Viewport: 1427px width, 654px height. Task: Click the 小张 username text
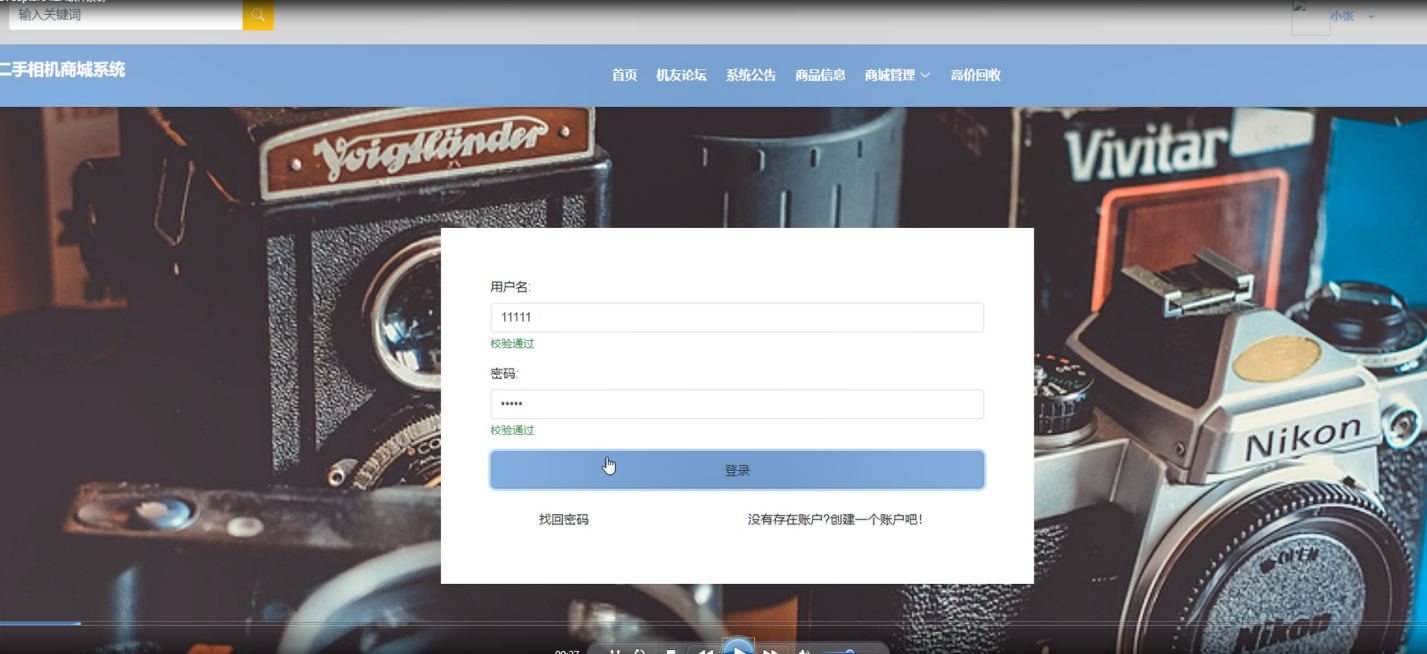[x=1342, y=16]
